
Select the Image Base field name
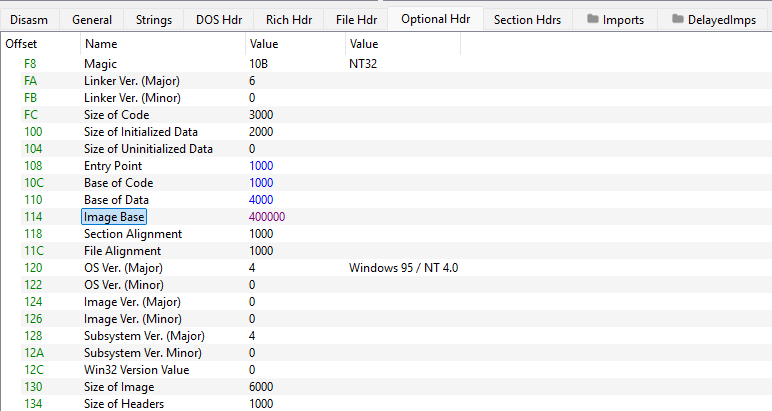[115, 216]
